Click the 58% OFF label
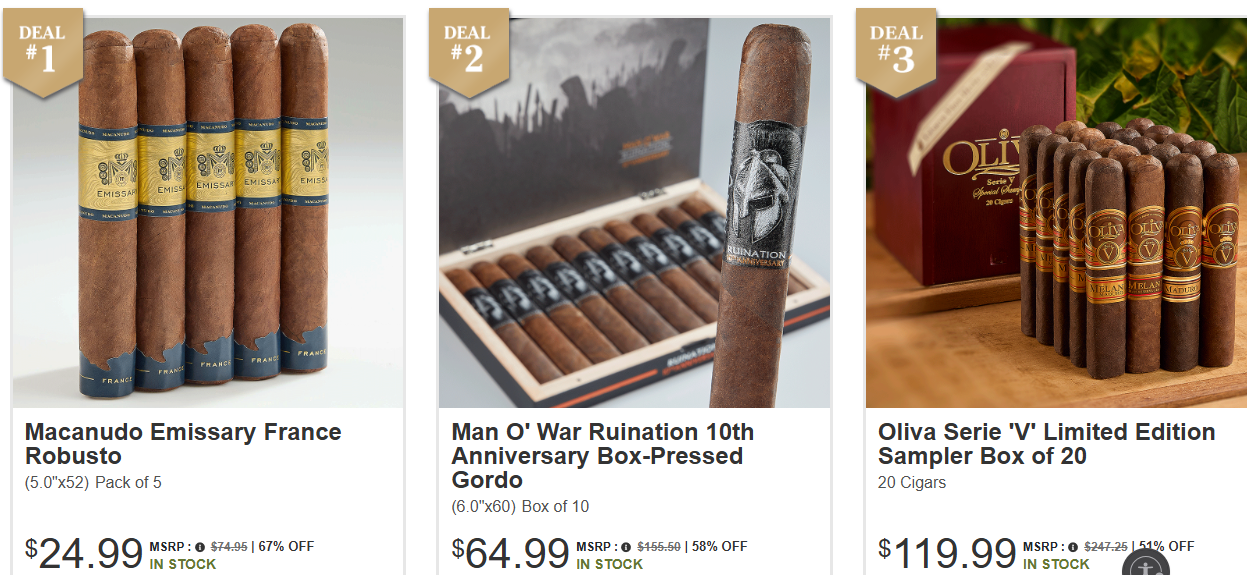The width and height of the screenshot is (1247, 575). pyautogui.click(x=720, y=547)
